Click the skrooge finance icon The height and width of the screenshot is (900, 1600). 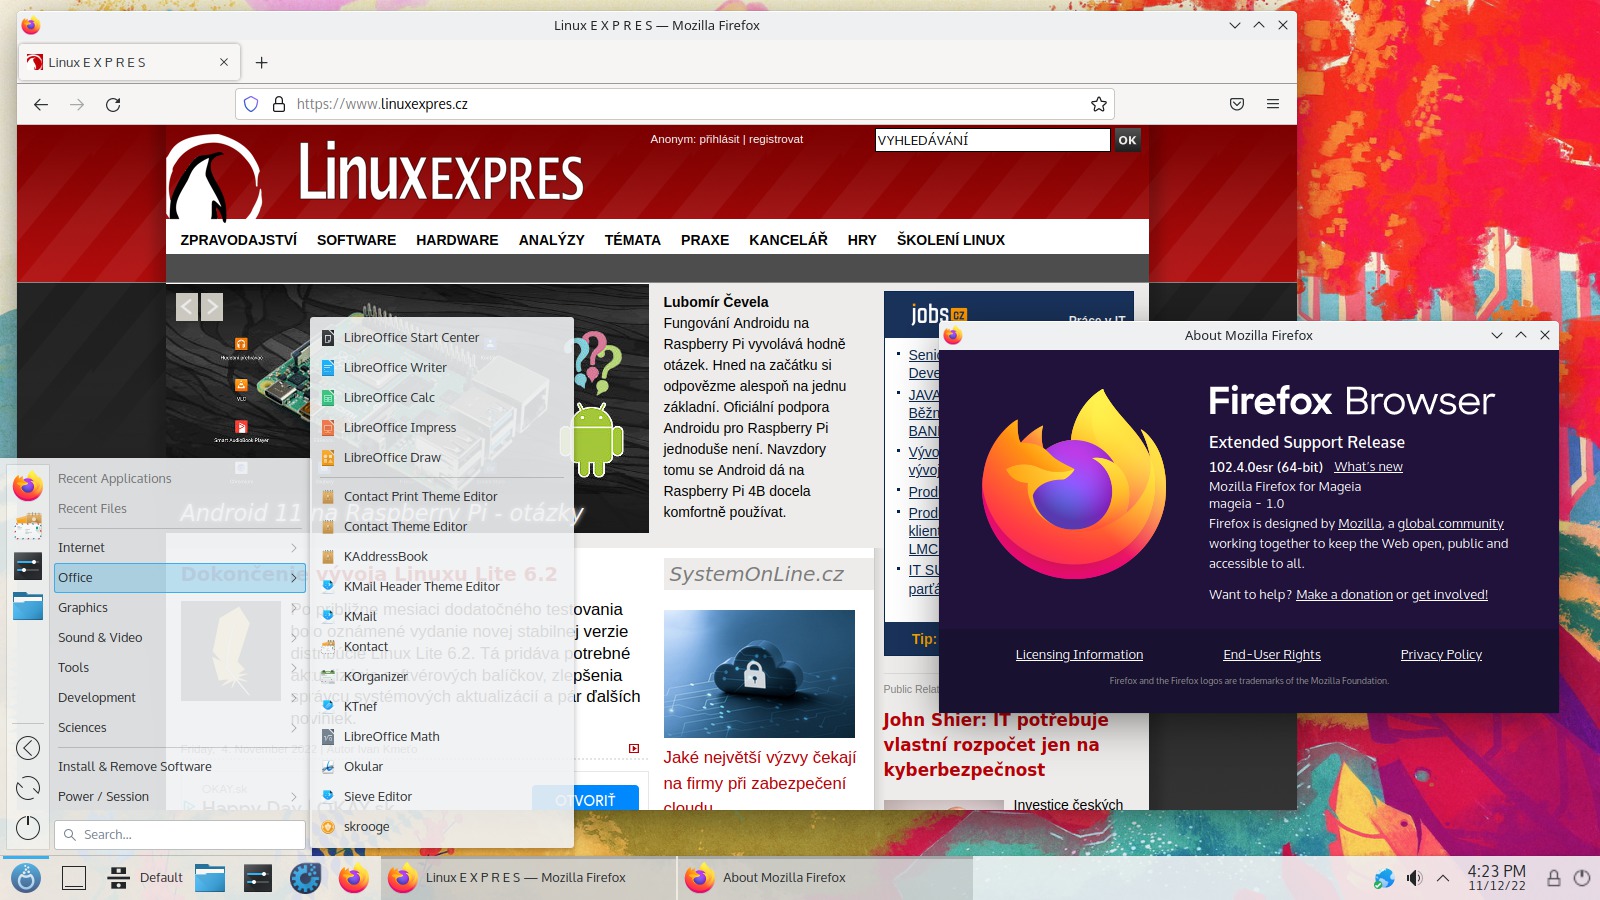[328, 827]
